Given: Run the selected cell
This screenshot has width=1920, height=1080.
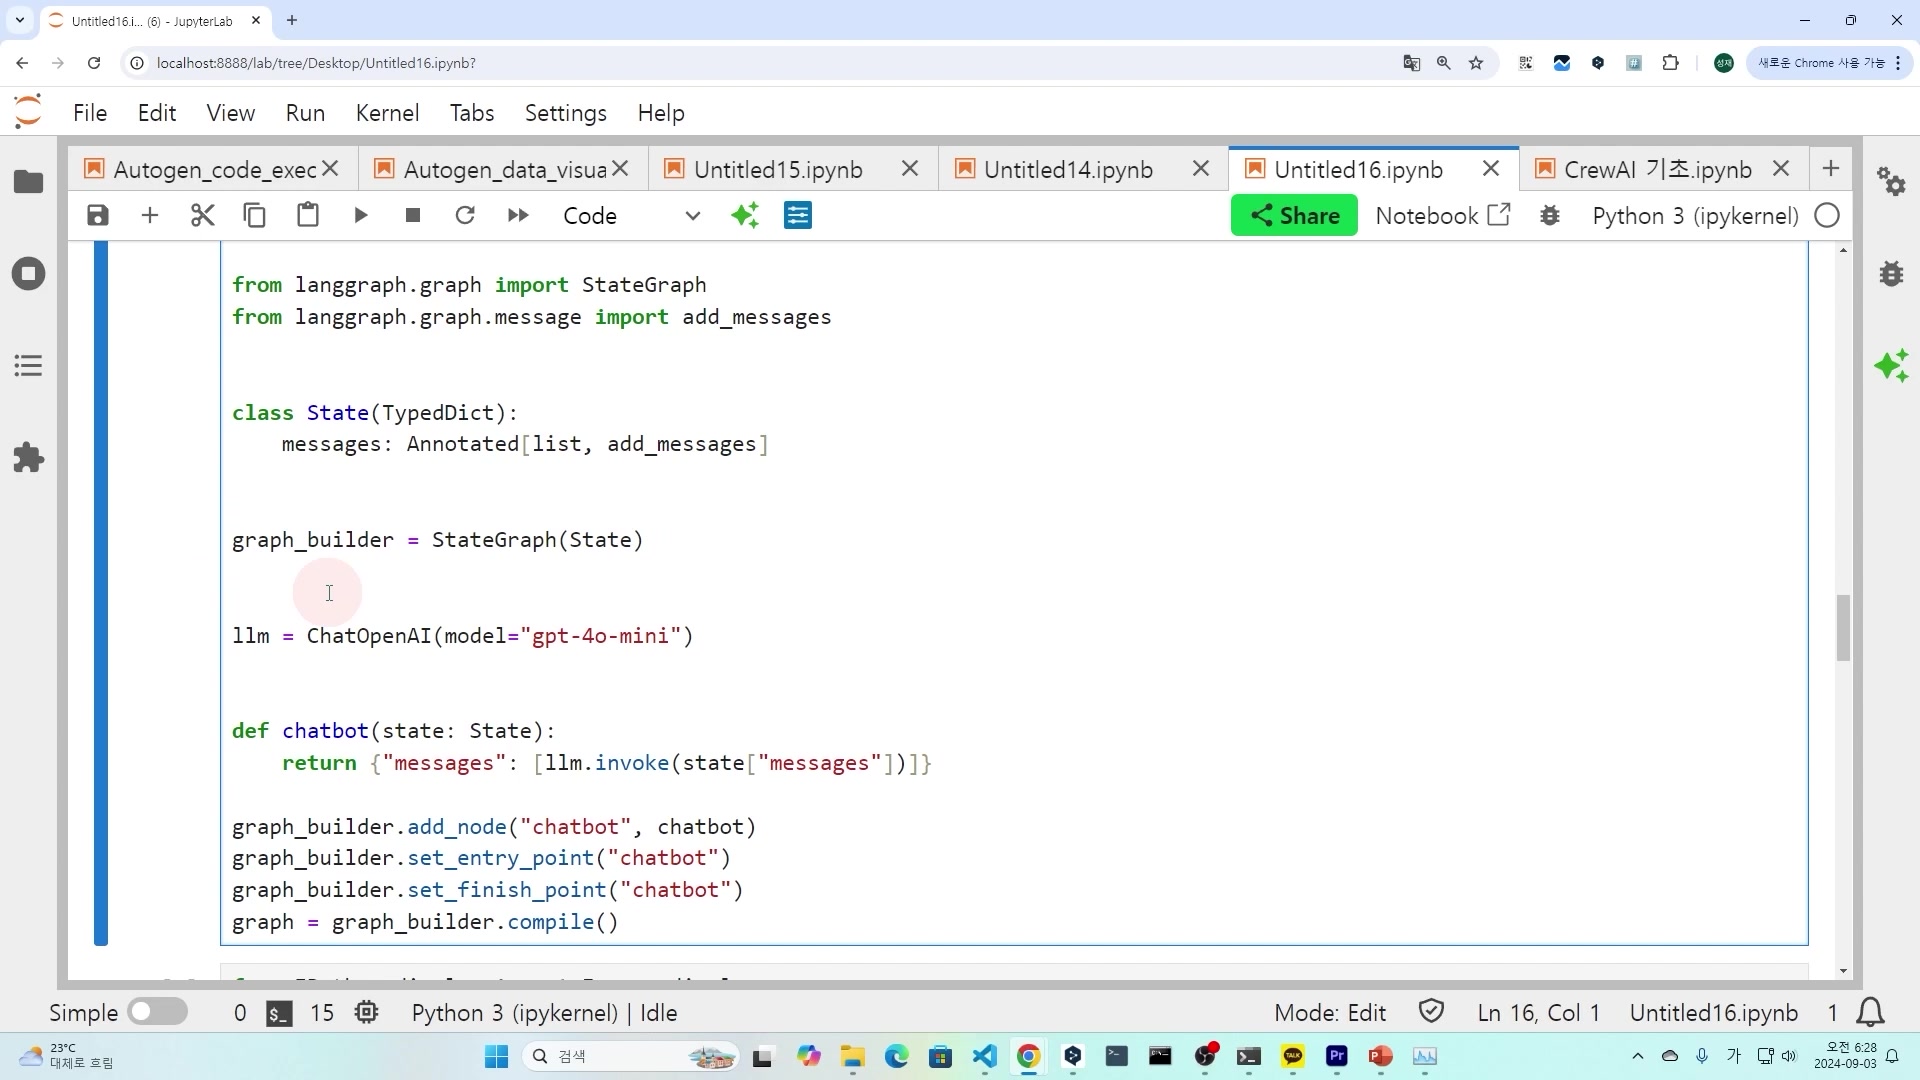Looking at the screenshot, I should (x=361, y=216).
